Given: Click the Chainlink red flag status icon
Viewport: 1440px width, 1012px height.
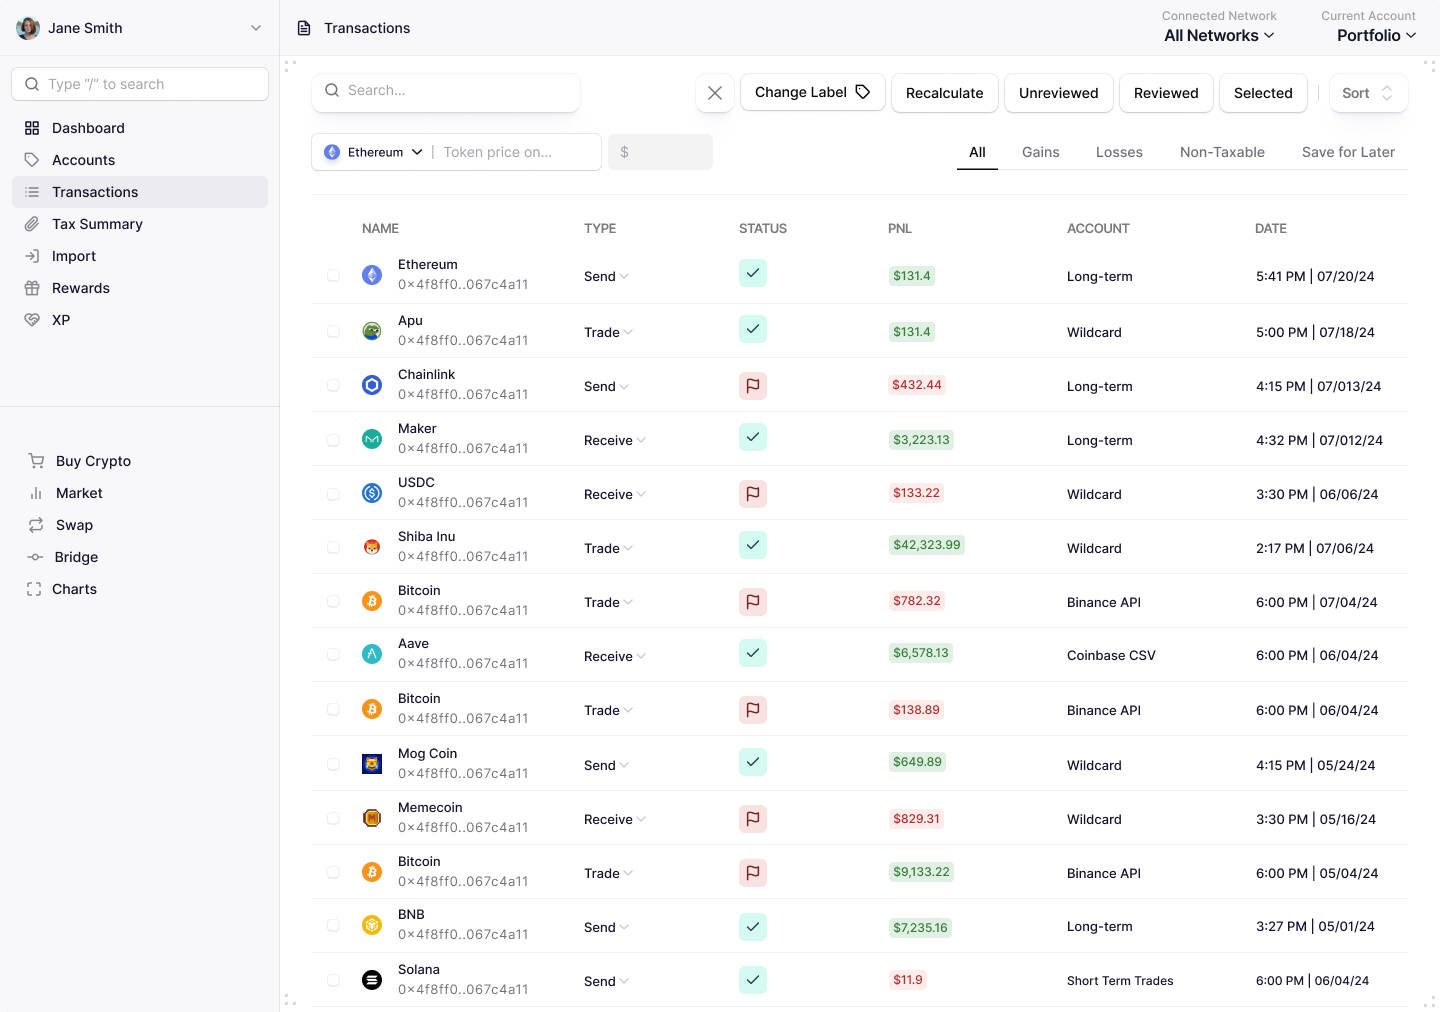Looking at the screenshot, I should (753, 385).
